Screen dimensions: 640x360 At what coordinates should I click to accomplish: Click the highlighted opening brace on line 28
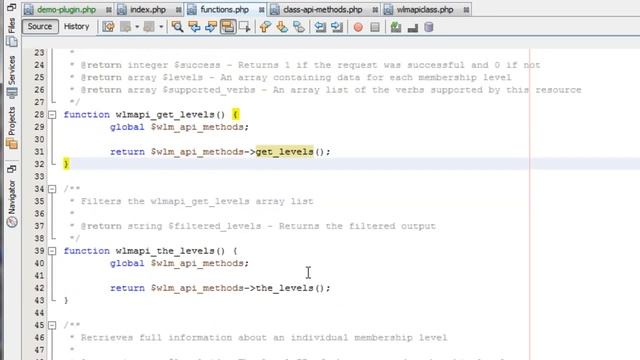coord(236,114)
